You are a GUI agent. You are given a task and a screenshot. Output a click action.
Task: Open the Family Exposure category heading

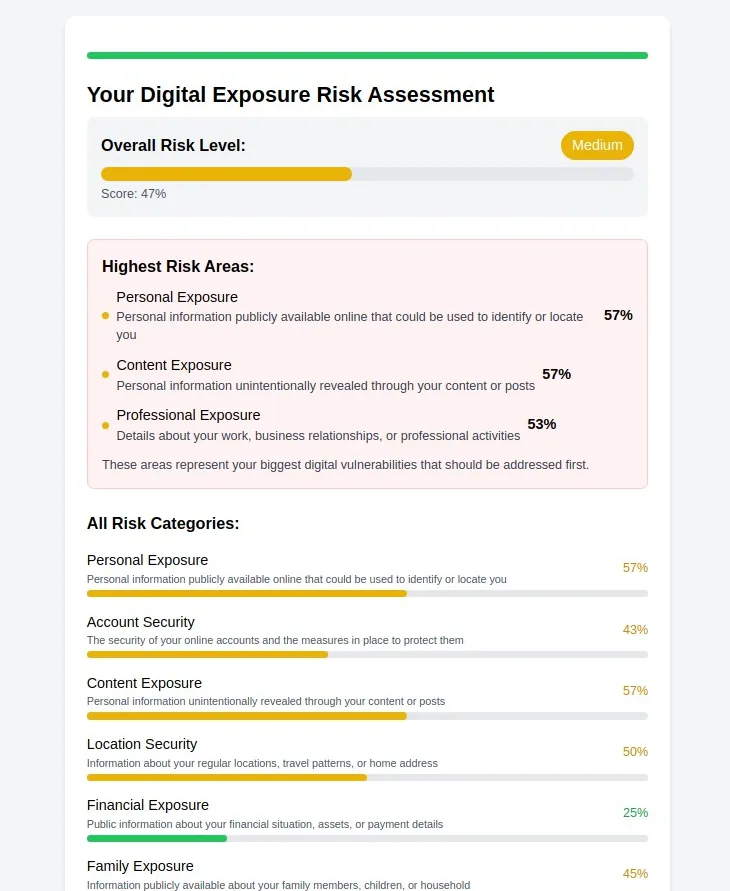(140, 866)
